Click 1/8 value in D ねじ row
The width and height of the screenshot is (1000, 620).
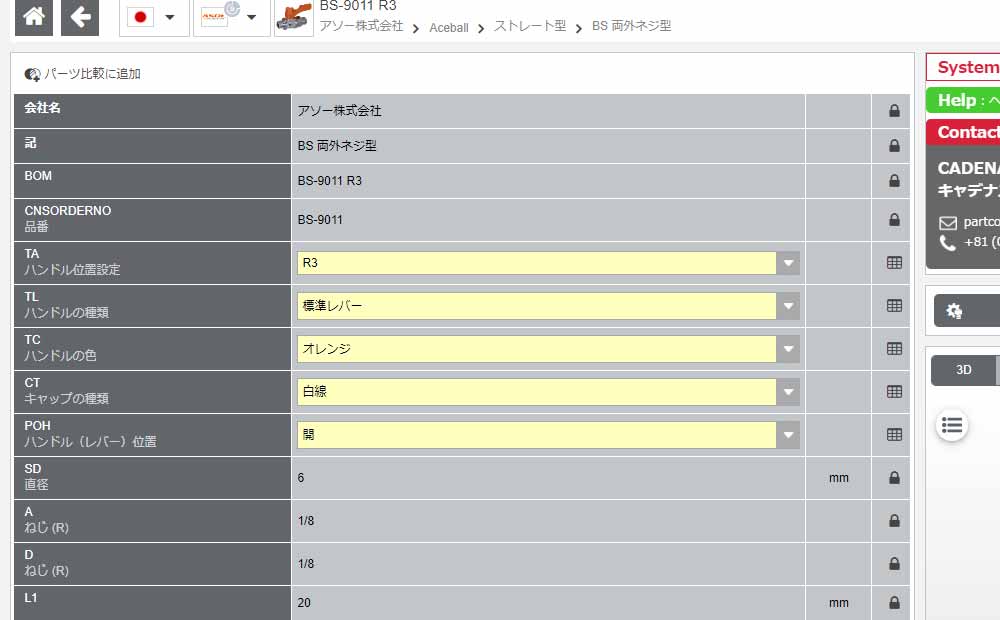[x=306, y=564]
